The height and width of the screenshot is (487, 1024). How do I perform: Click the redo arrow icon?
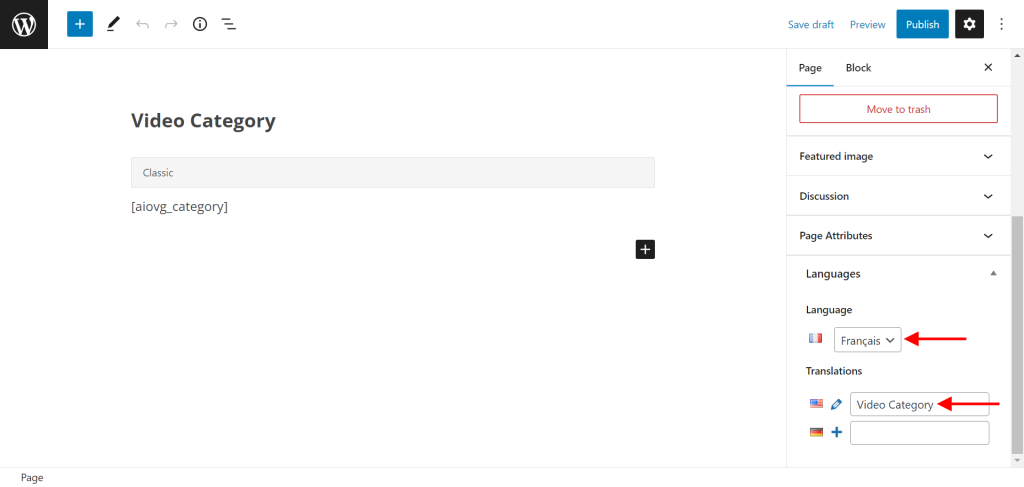click(x=170, y=24)
